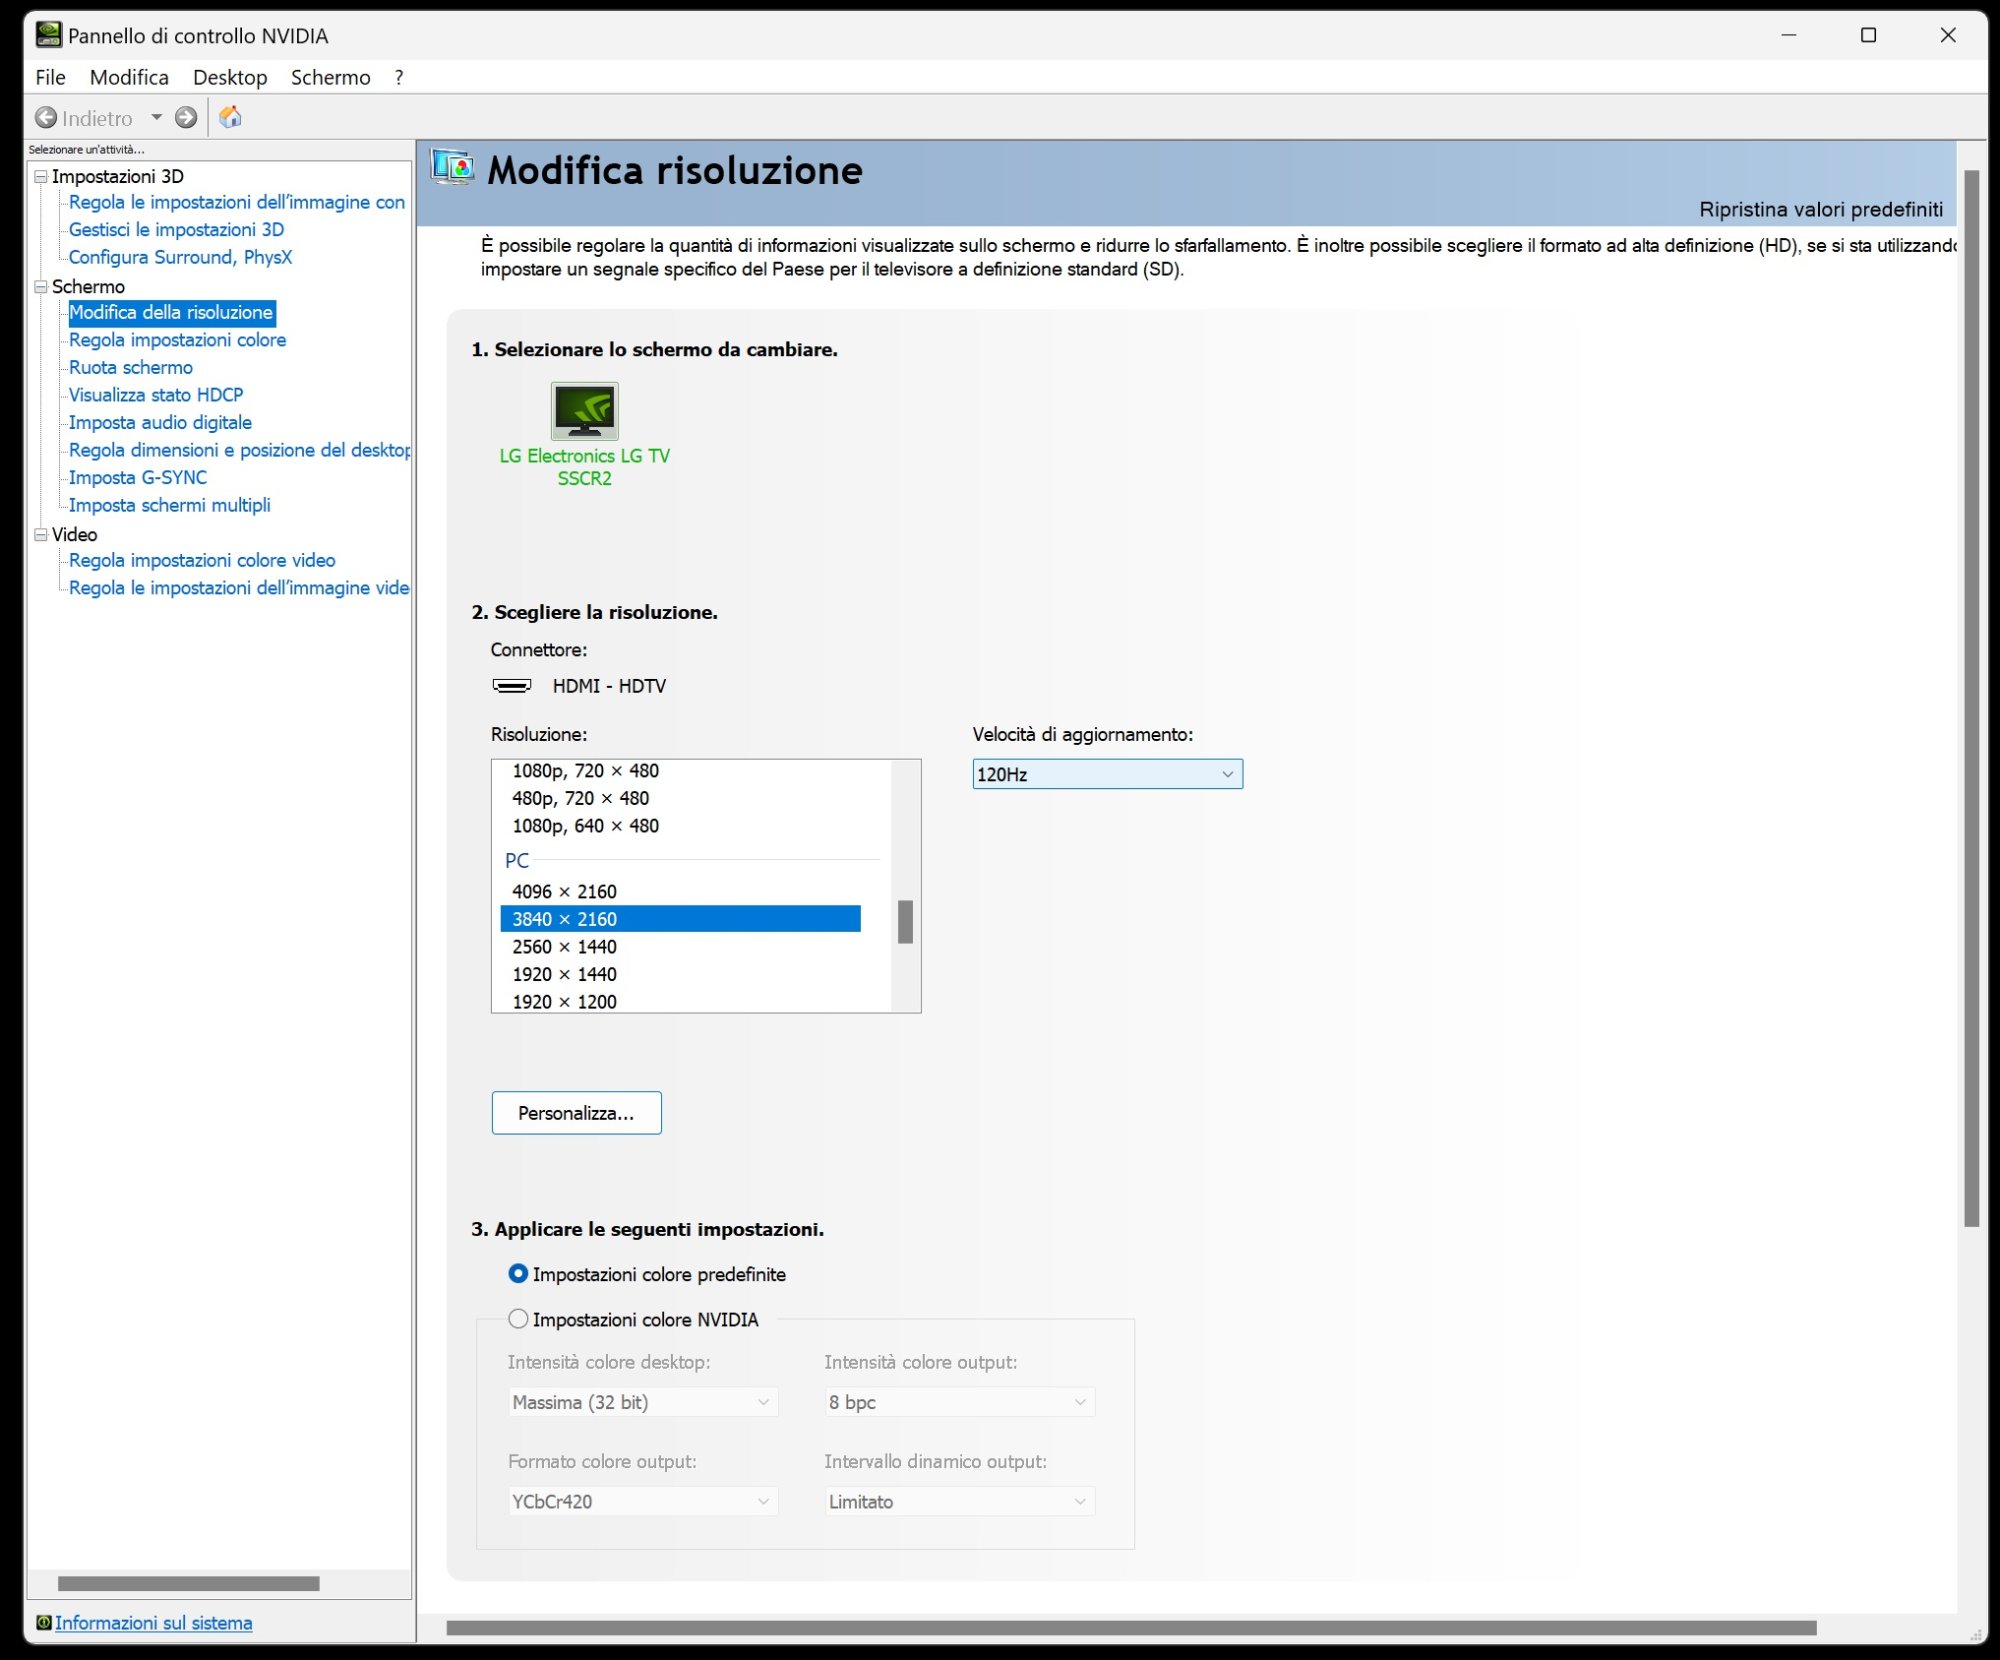Open Ruota schermo in tree

tap(130, 367)
